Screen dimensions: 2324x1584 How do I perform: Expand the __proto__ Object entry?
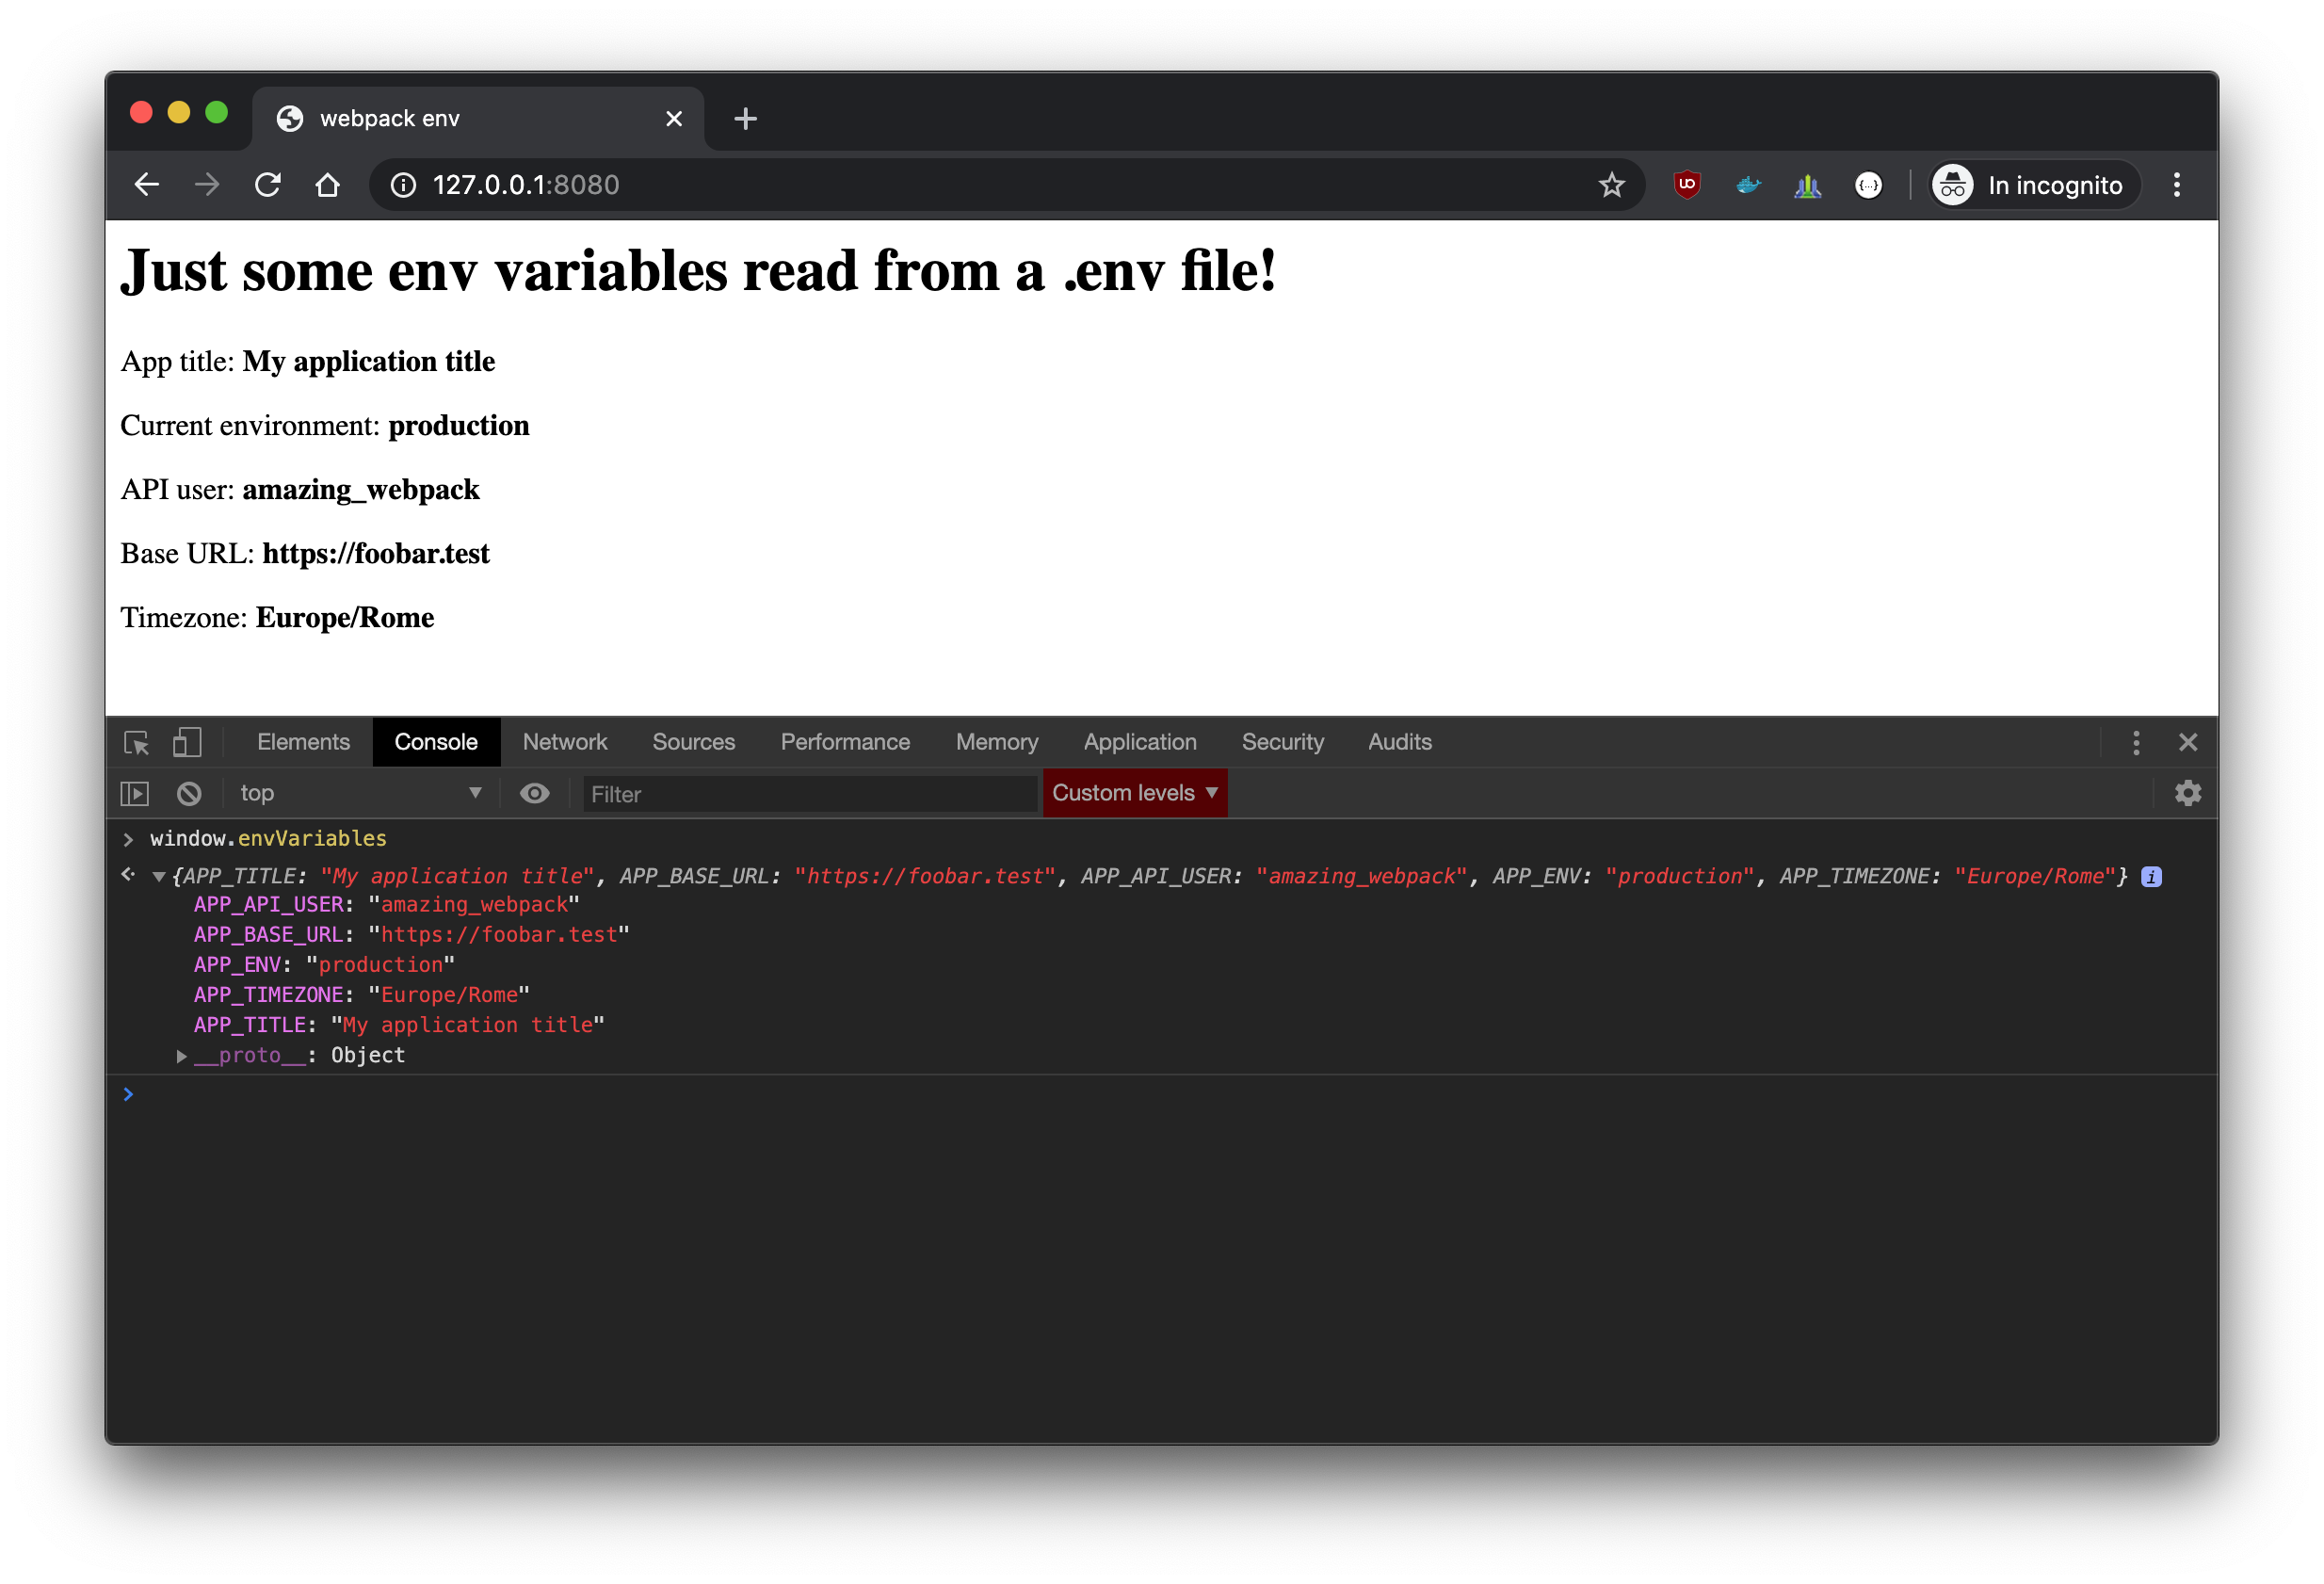(x=182, y=1056)
